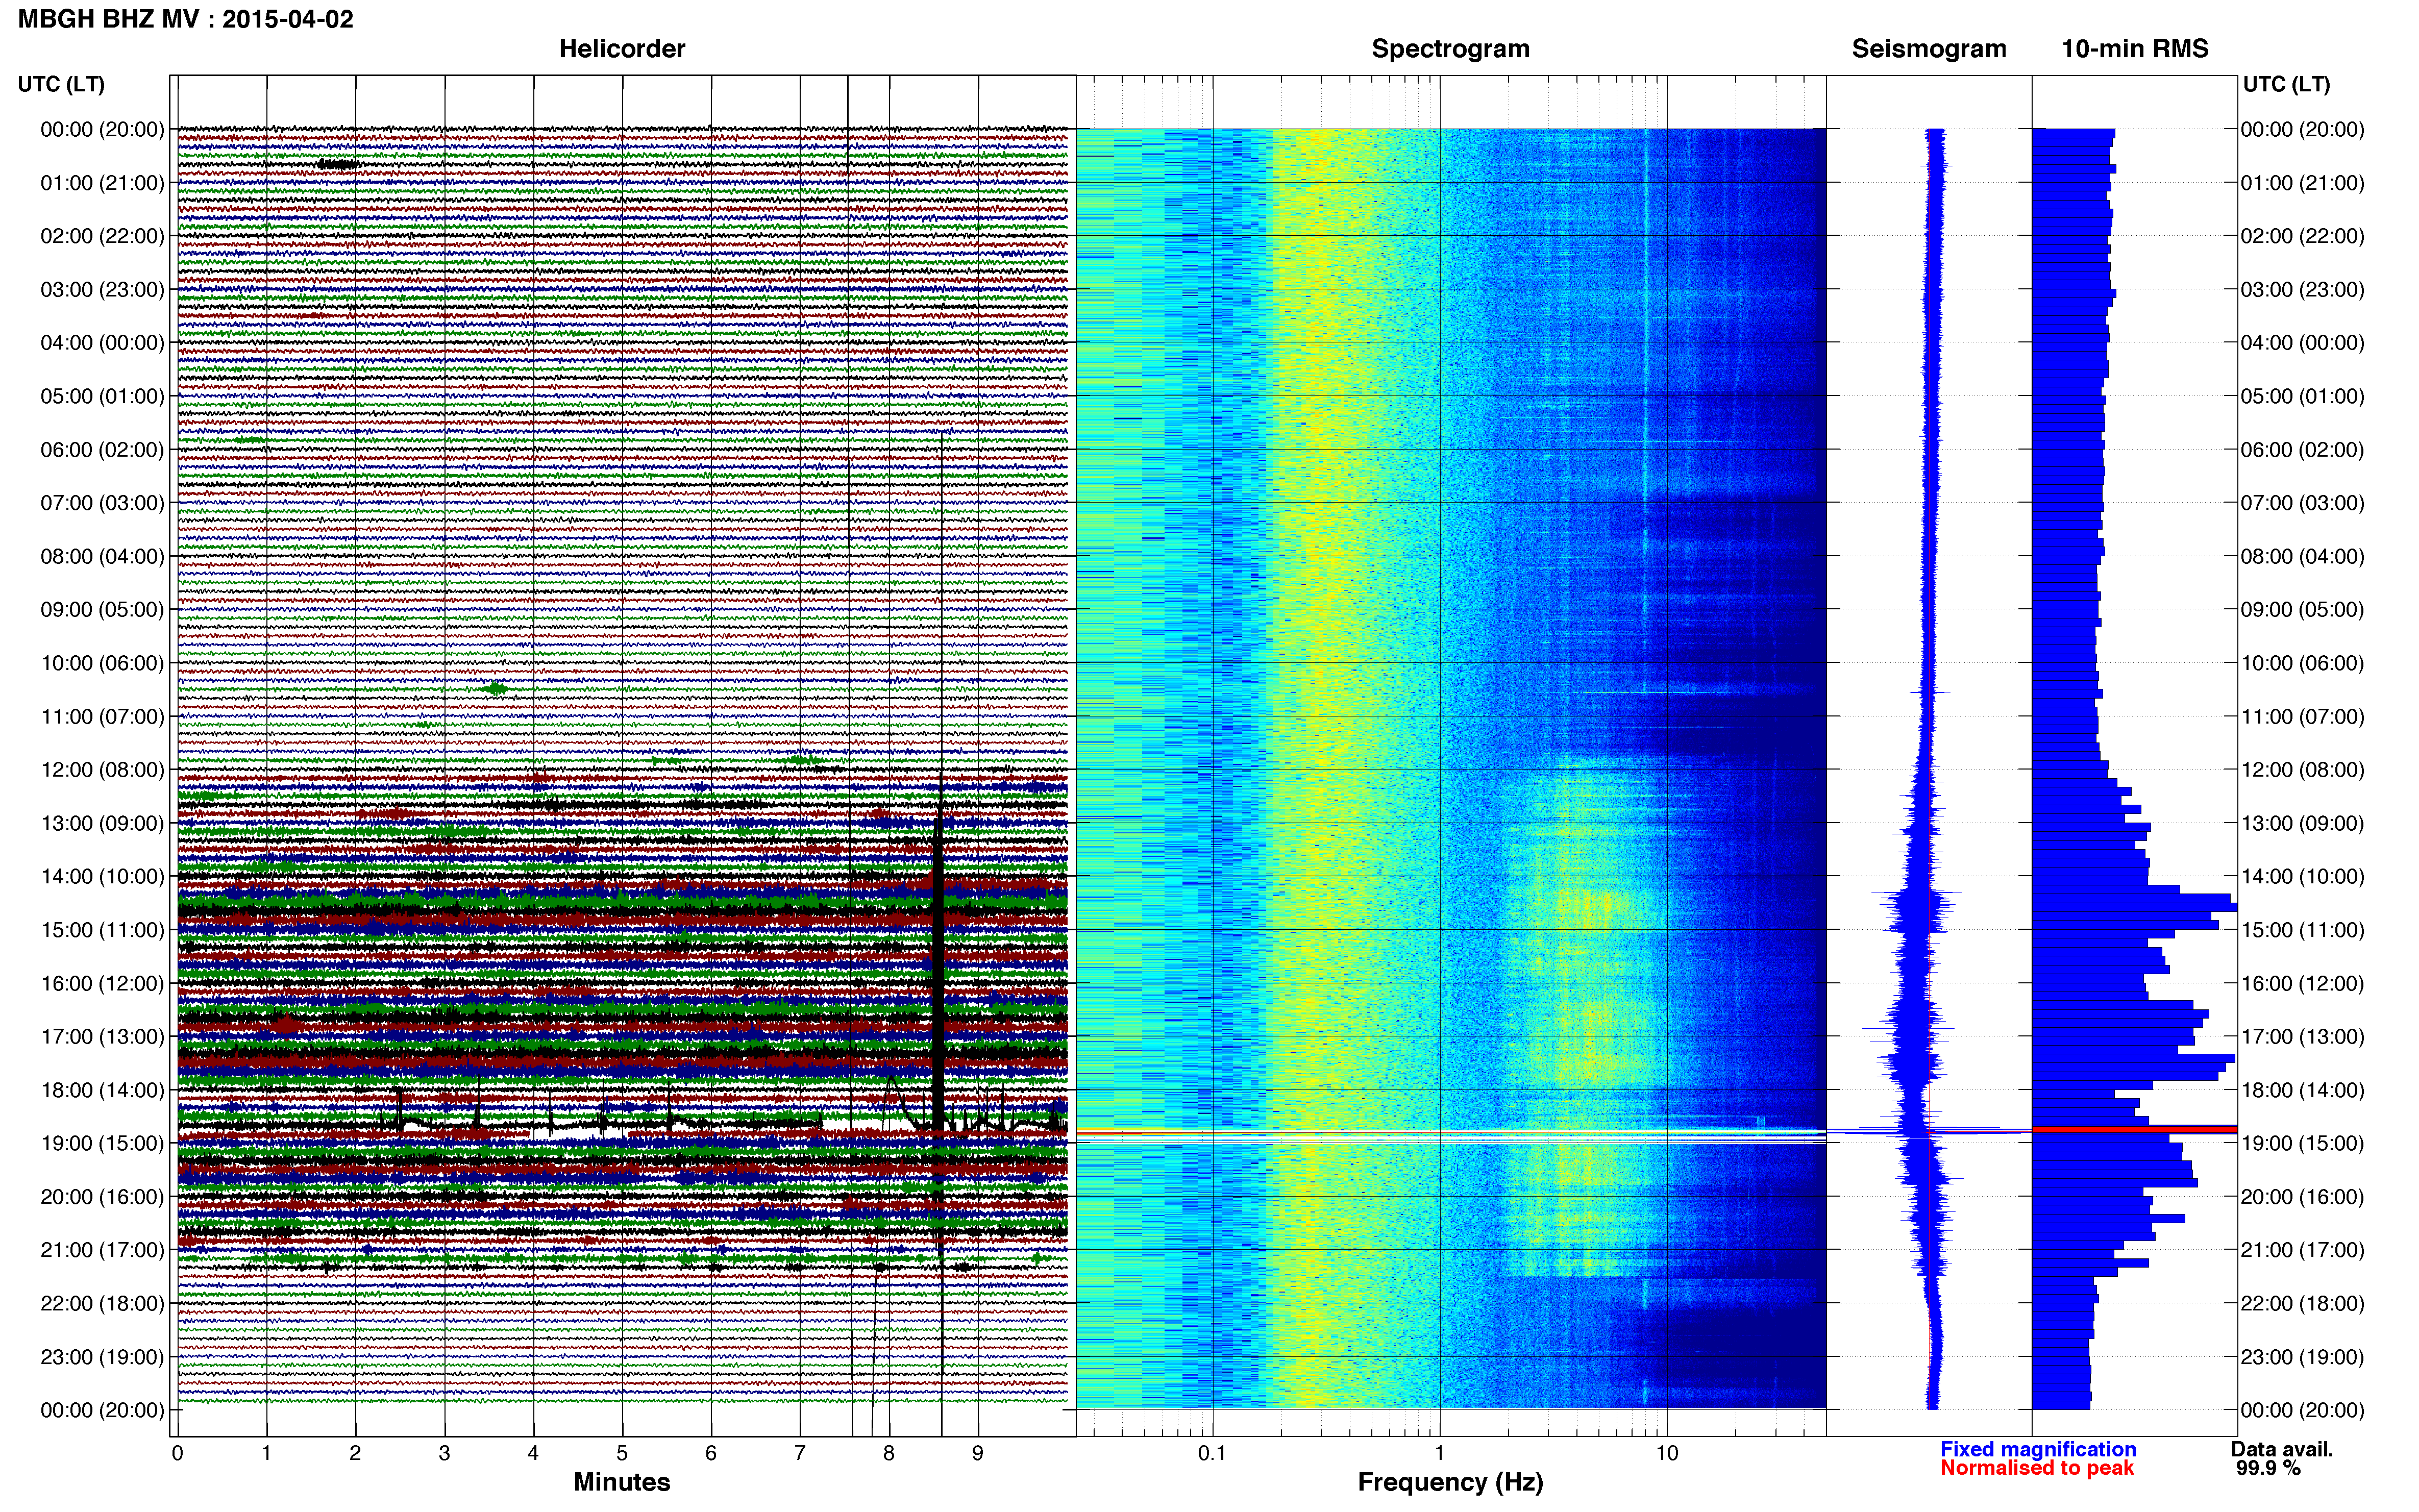Click the 'Frequency (Hz)' x-axis label
Image resolution: width=2419 pixels, height=1512 pixels.
[x=1450, y=1482]
